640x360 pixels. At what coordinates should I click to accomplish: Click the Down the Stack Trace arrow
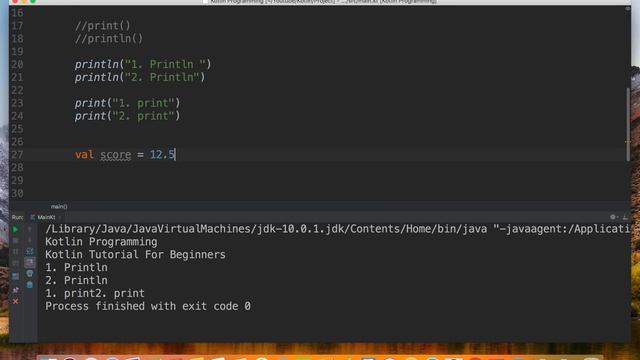coord(30,240)
